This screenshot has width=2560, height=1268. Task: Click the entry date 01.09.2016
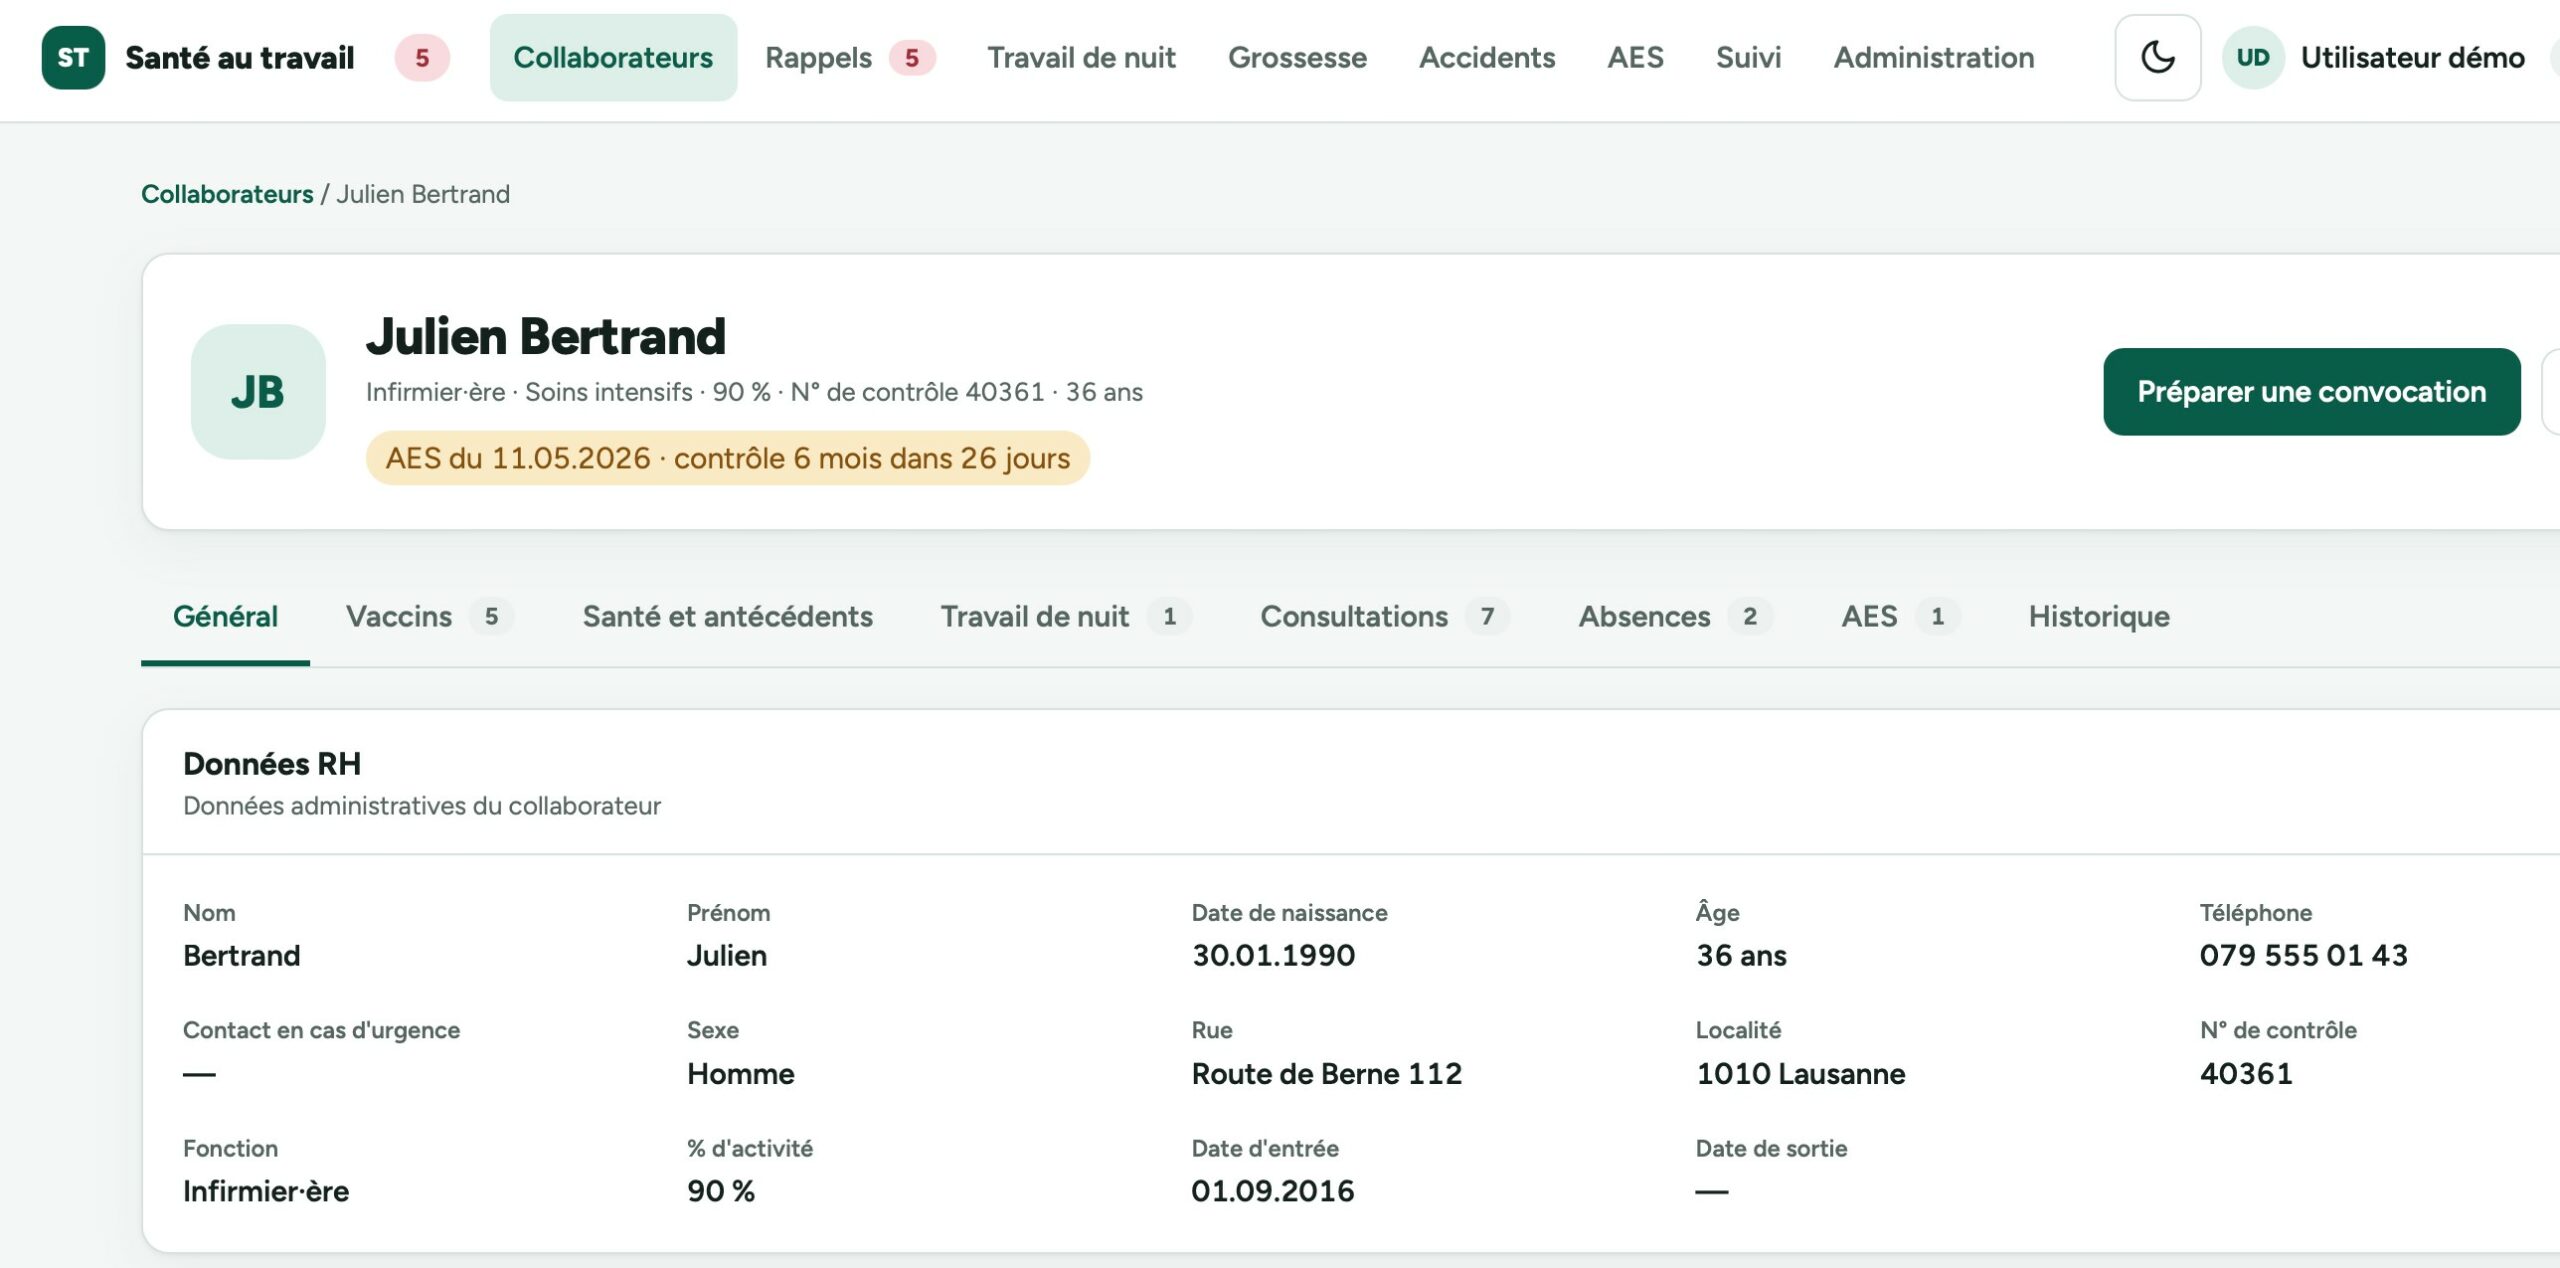[1272, 1191]
